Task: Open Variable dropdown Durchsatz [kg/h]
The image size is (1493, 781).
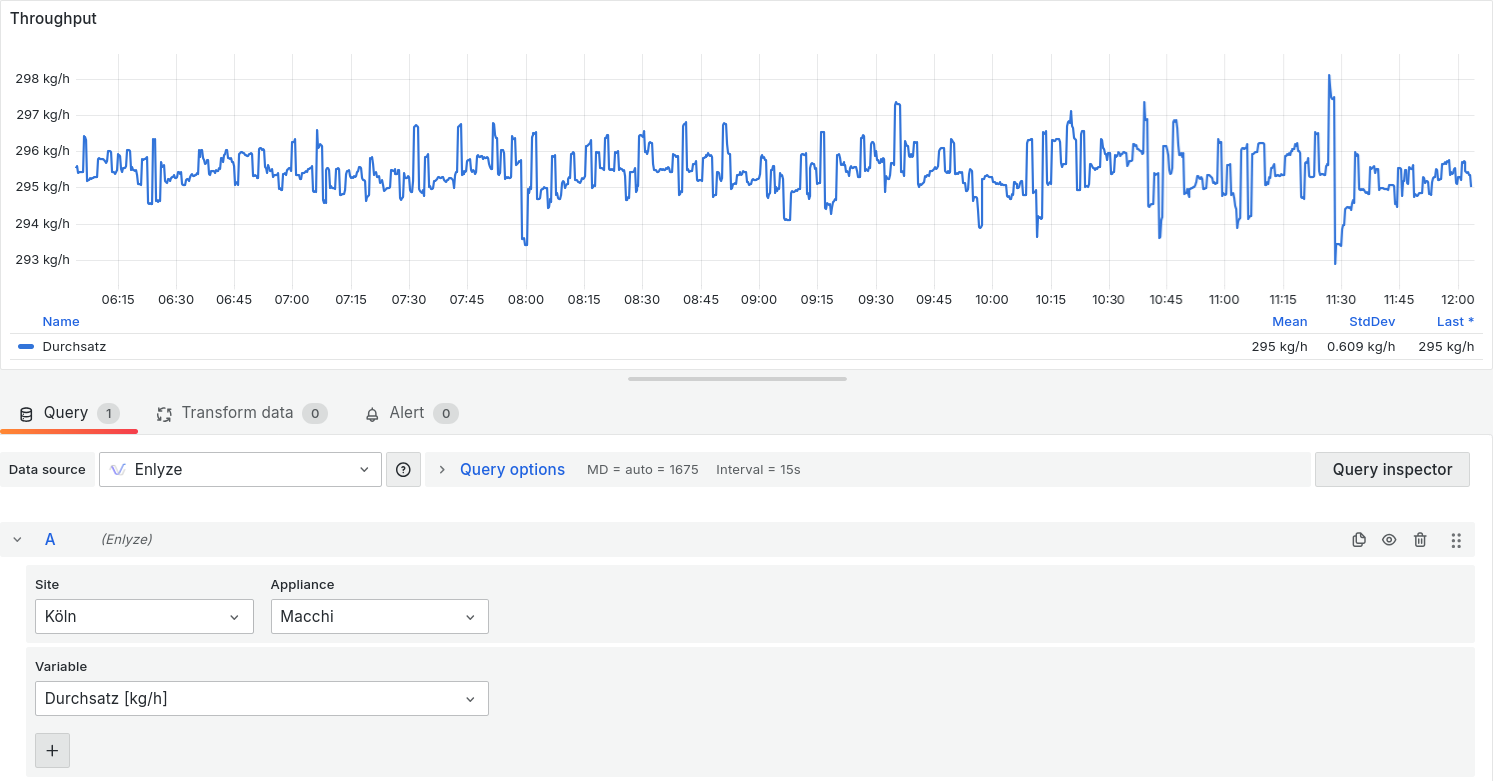Action: pos(261,699)
